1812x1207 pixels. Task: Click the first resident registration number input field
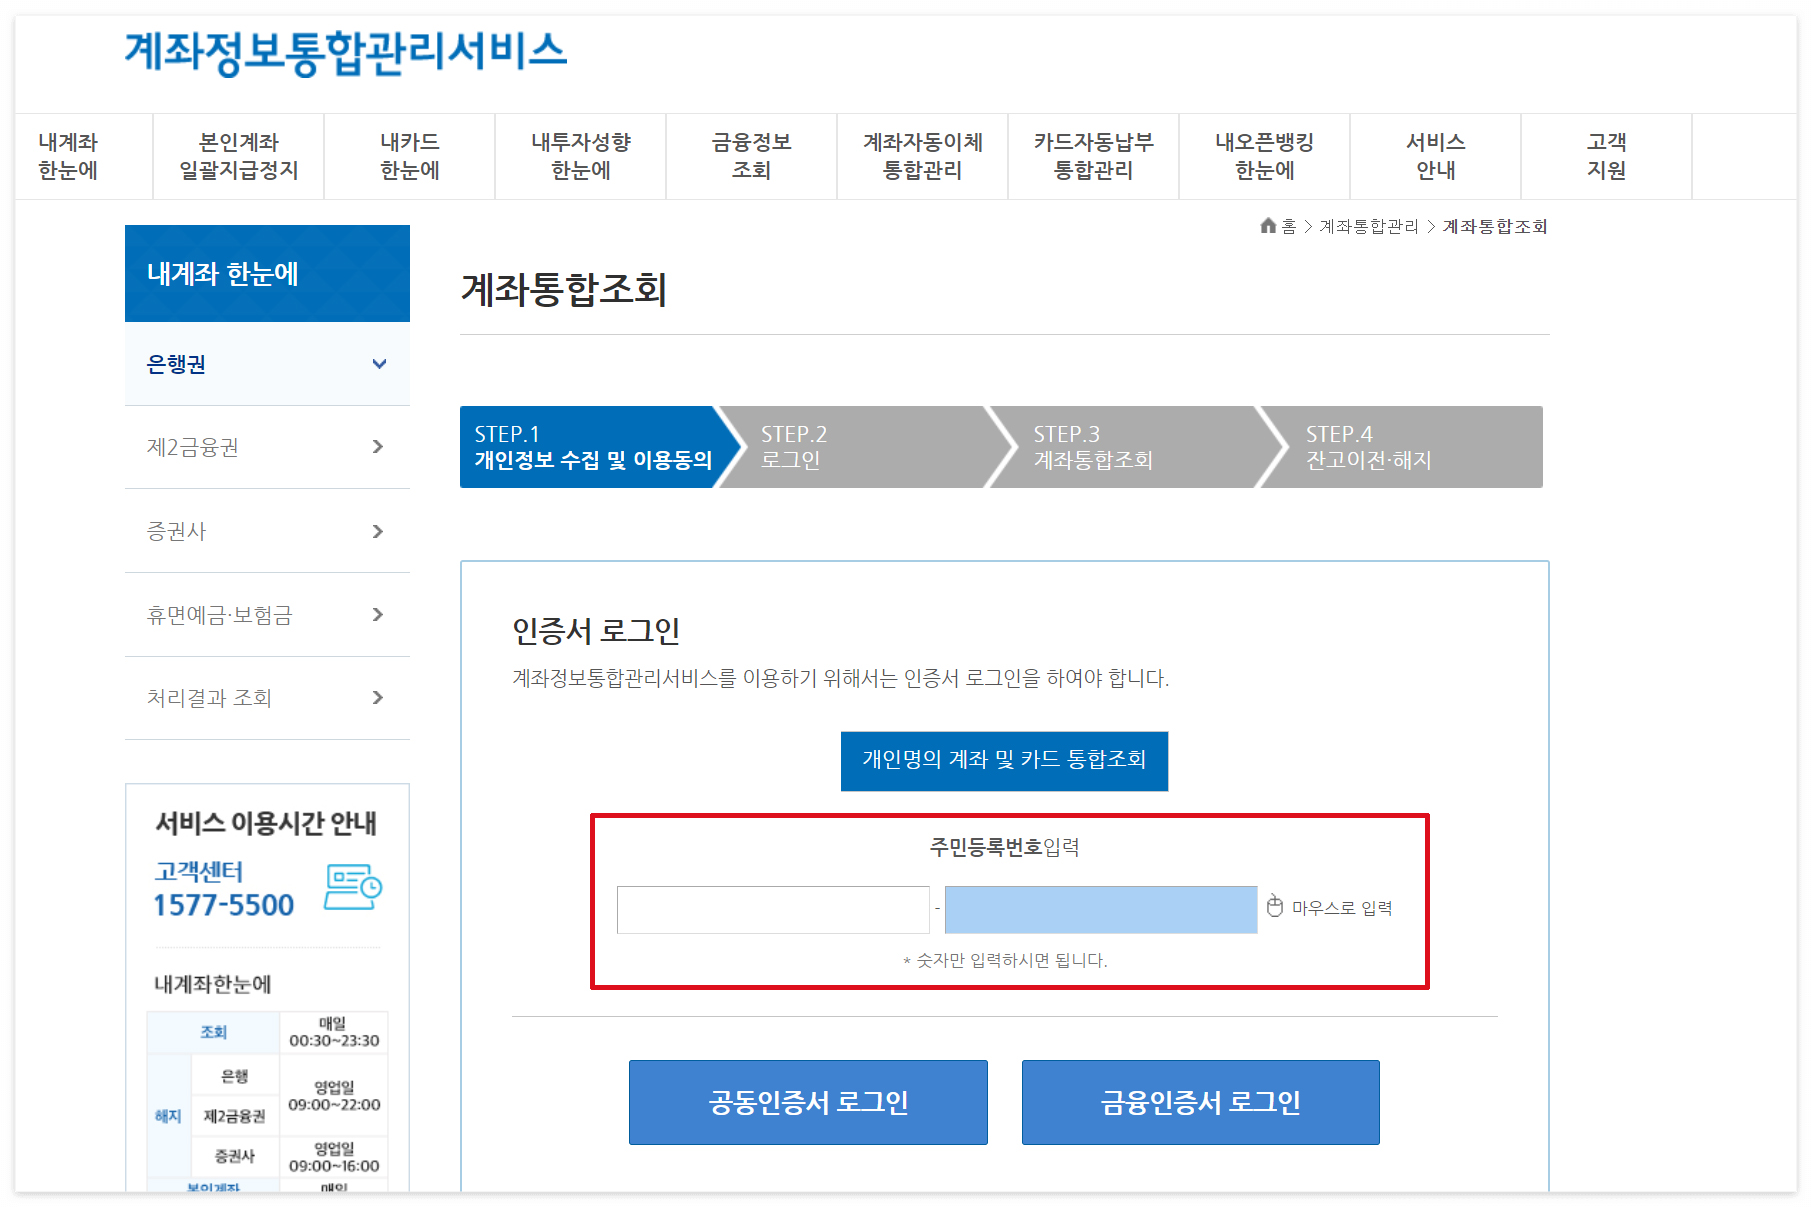pos(773,909)
